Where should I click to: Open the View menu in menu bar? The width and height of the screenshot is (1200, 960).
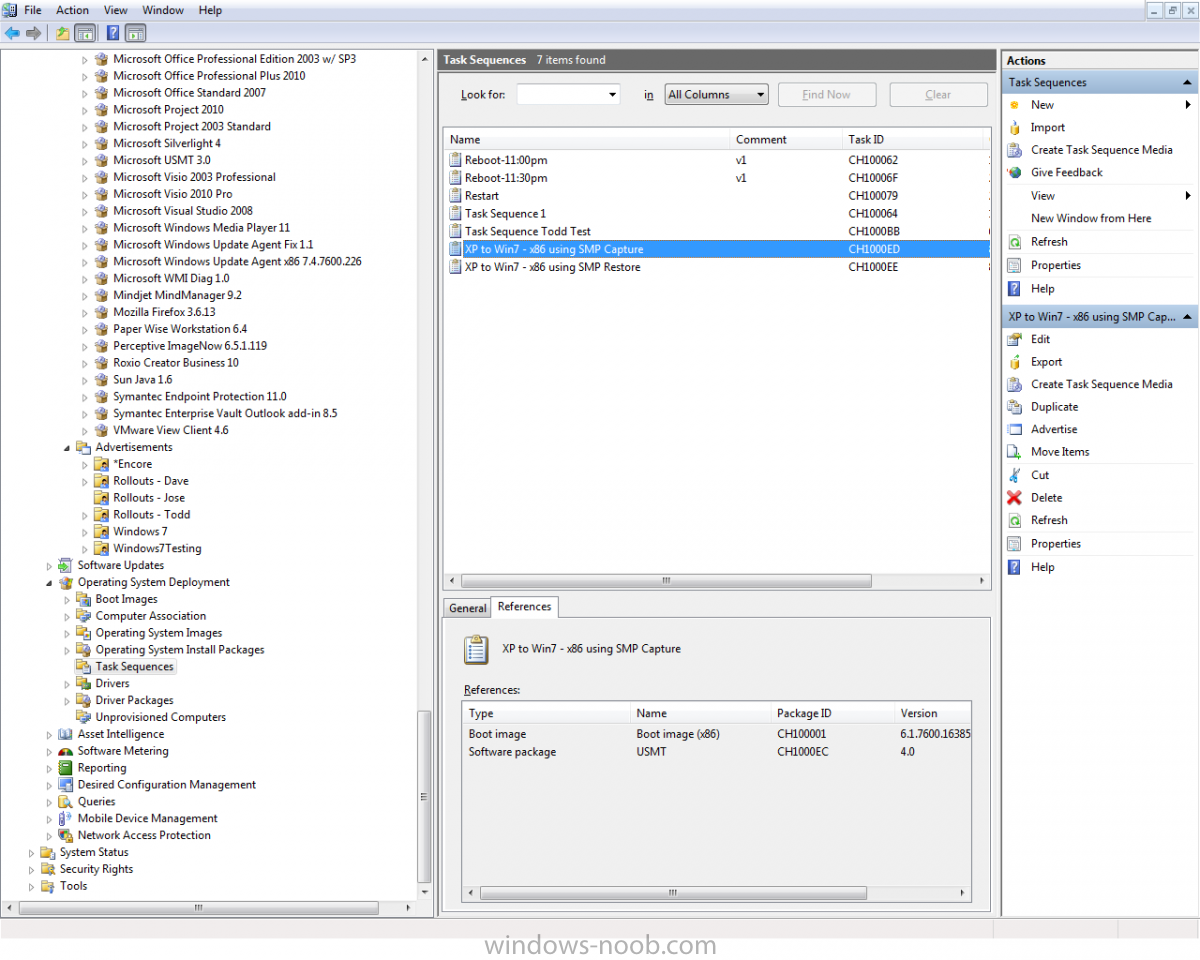click(x=115, y=10)
